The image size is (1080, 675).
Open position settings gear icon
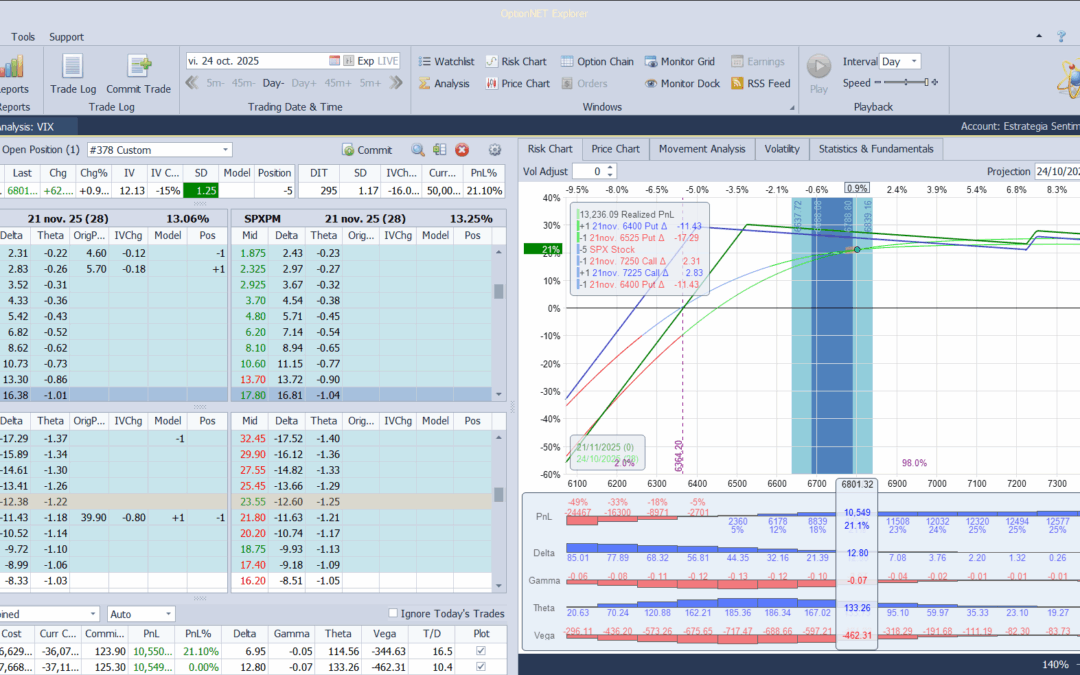(x=494, y=150)
